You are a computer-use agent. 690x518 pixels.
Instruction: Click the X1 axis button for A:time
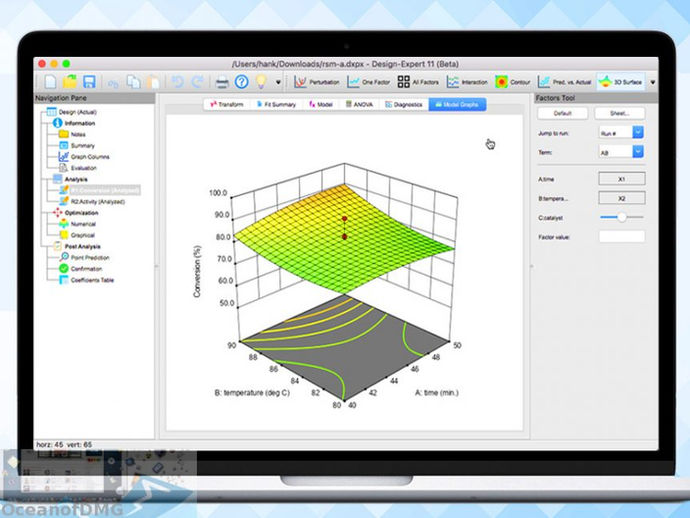[622, 179]
